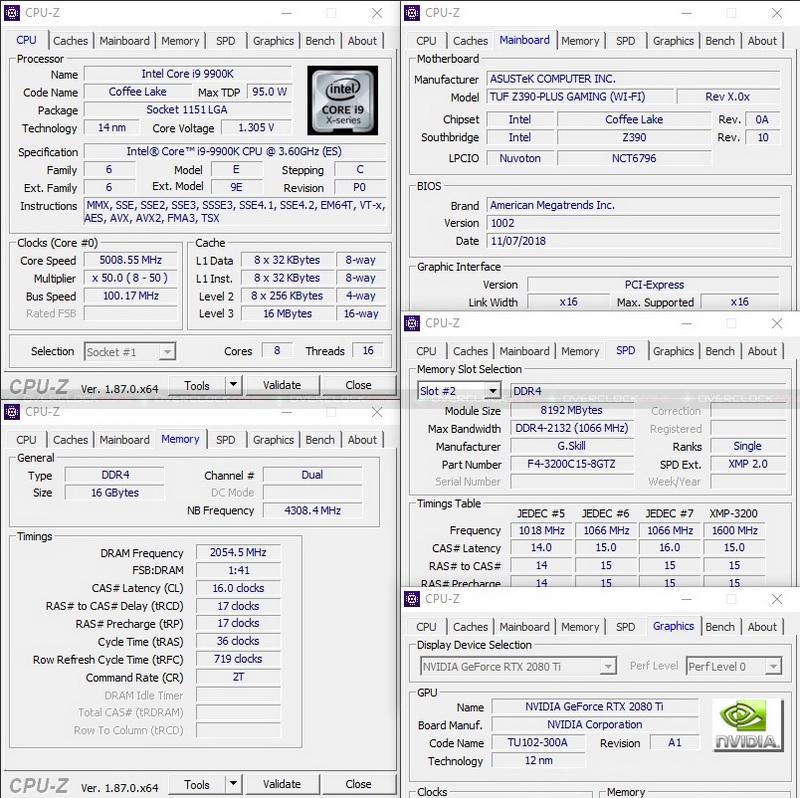The image size is (800, 798).
Task: Click the LPCIO chip value 'NCT6796'
Action: [x=634, y=158]
